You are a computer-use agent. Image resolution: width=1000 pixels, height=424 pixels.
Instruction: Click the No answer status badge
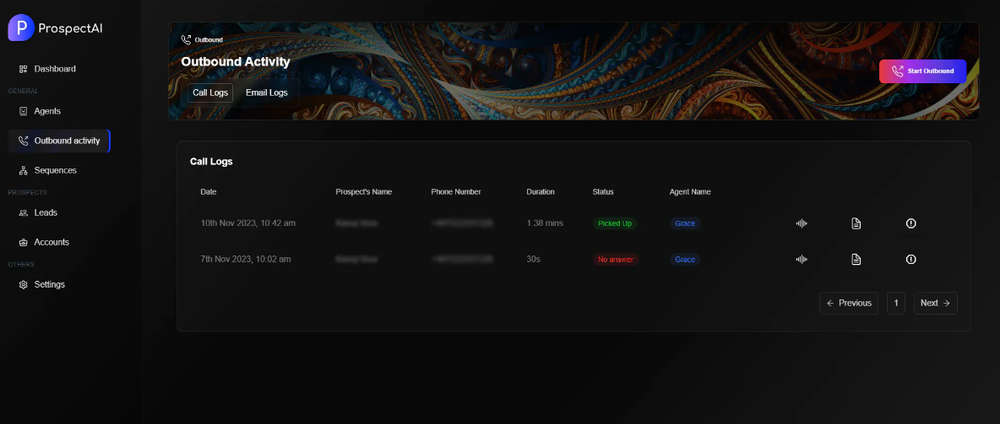tap(615, 260)
